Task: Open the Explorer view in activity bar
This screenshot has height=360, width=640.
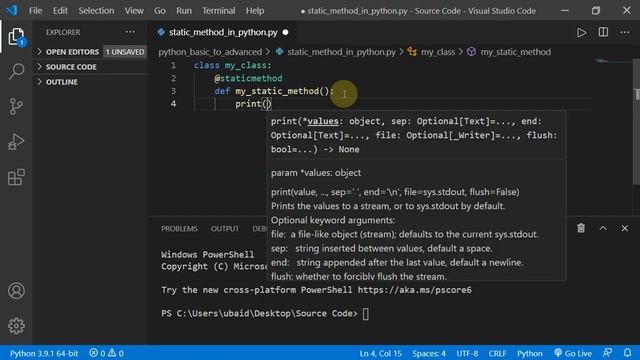Action: coord(16,37)
